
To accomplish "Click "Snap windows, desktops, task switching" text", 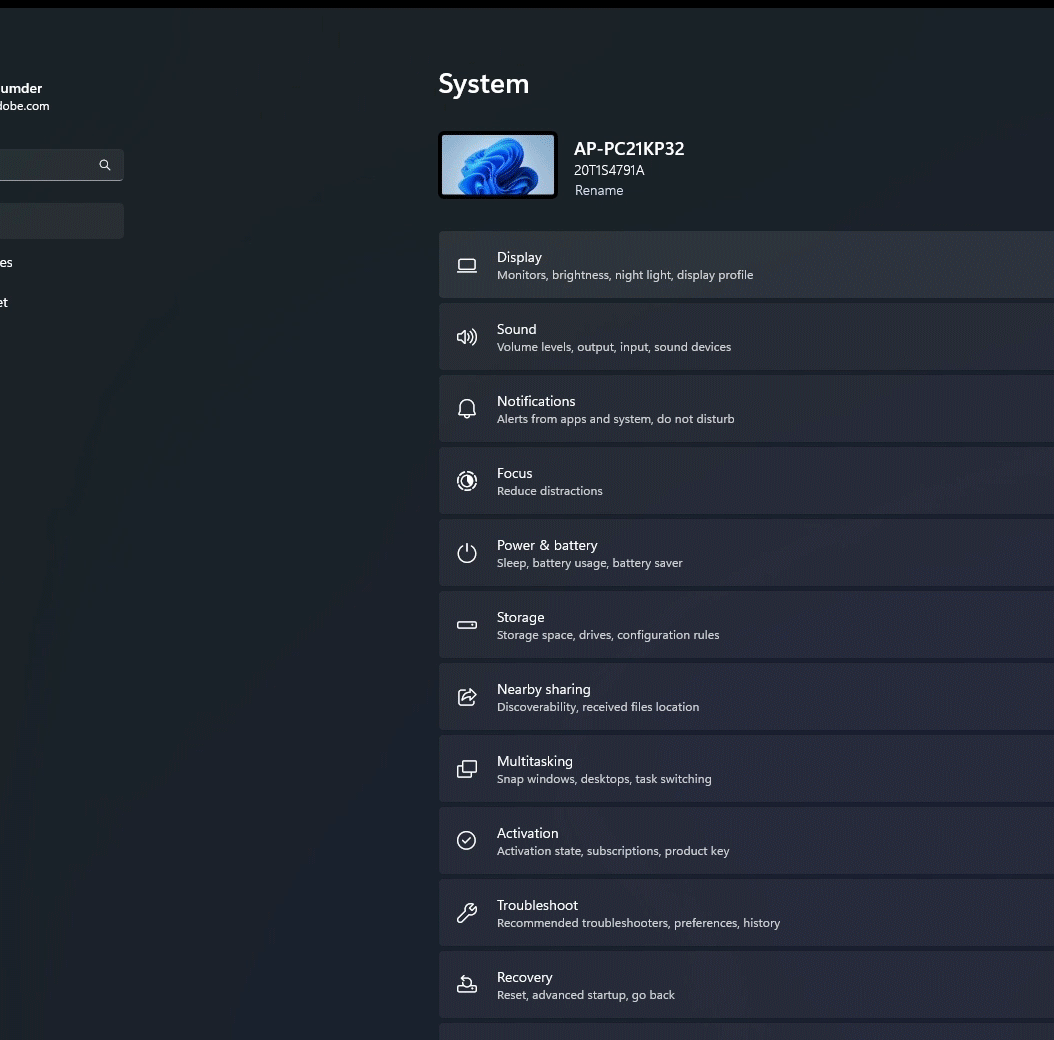I will click(604, 778).
